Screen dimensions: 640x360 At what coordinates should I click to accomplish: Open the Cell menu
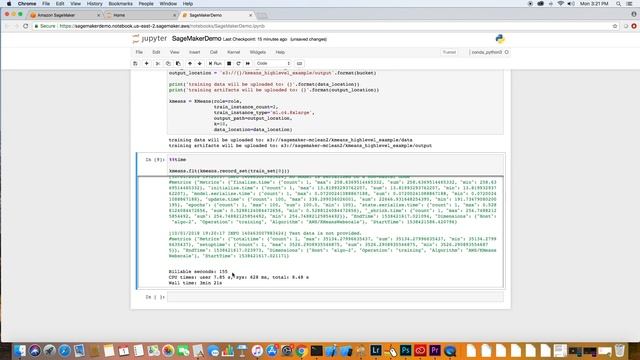pyautogui.click(x=213, y=52)
